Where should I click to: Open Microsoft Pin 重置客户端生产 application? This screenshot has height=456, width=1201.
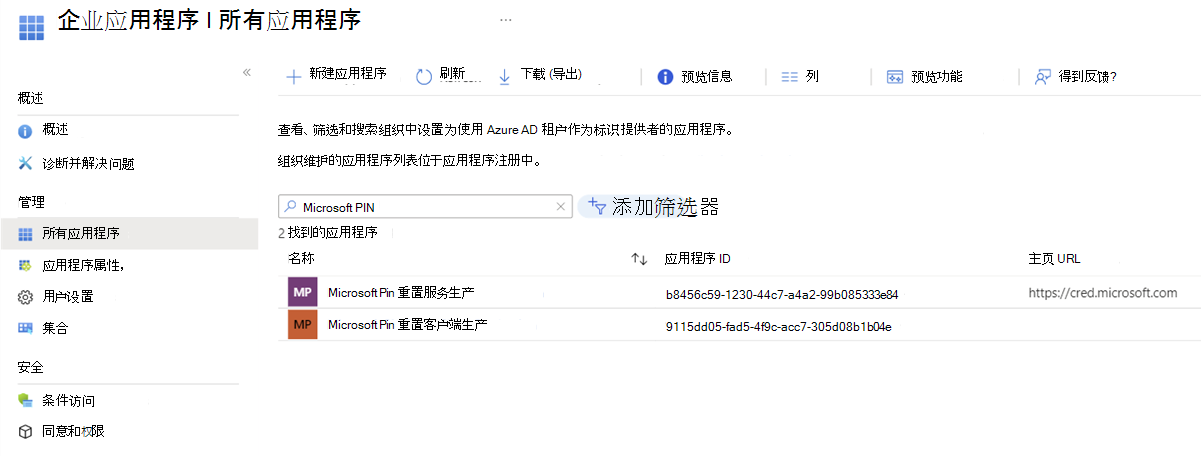coord(408,325)
